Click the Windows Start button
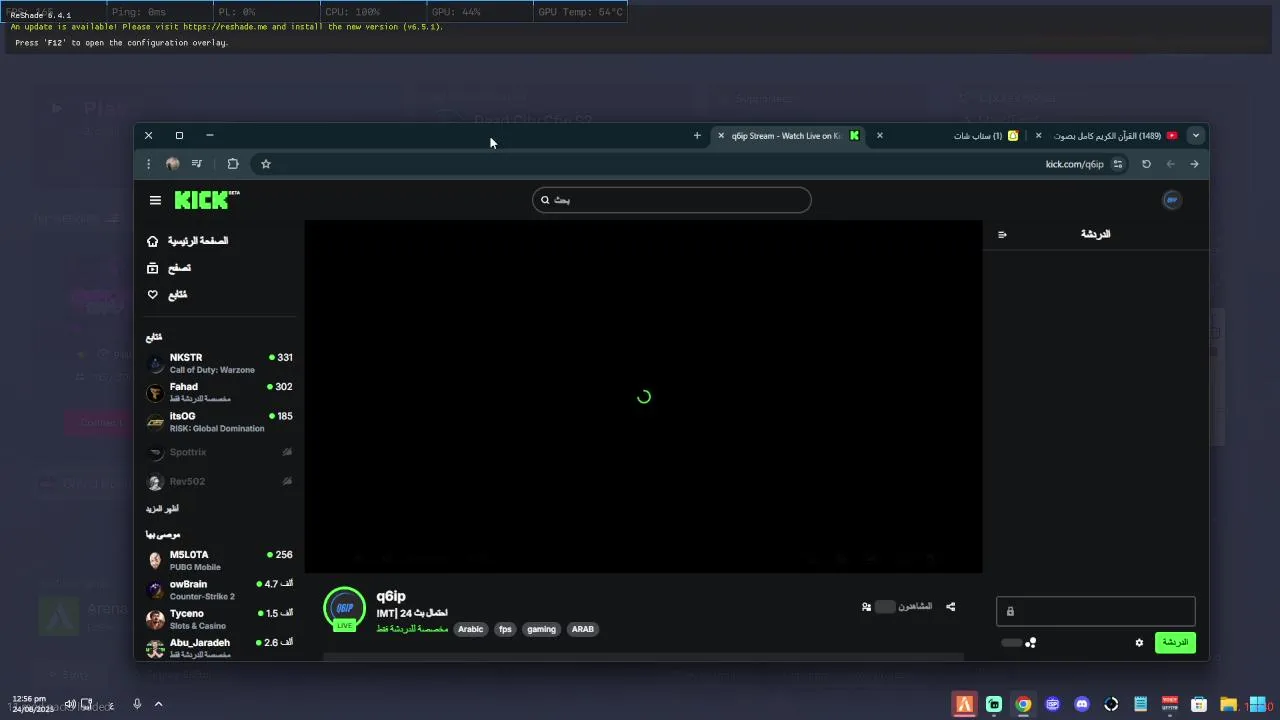Screen dimensions: 1280x720 [1257, 704]
